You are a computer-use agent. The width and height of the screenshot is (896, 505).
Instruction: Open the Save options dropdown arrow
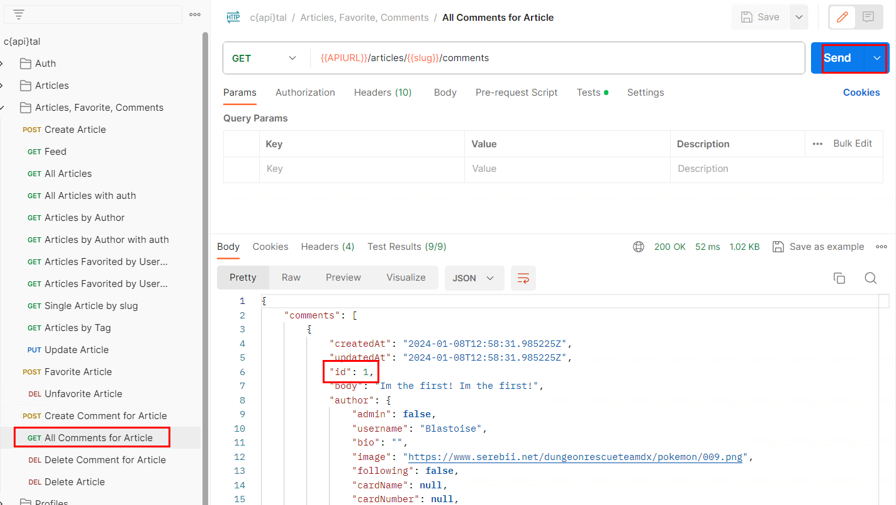tap(799, 17)
